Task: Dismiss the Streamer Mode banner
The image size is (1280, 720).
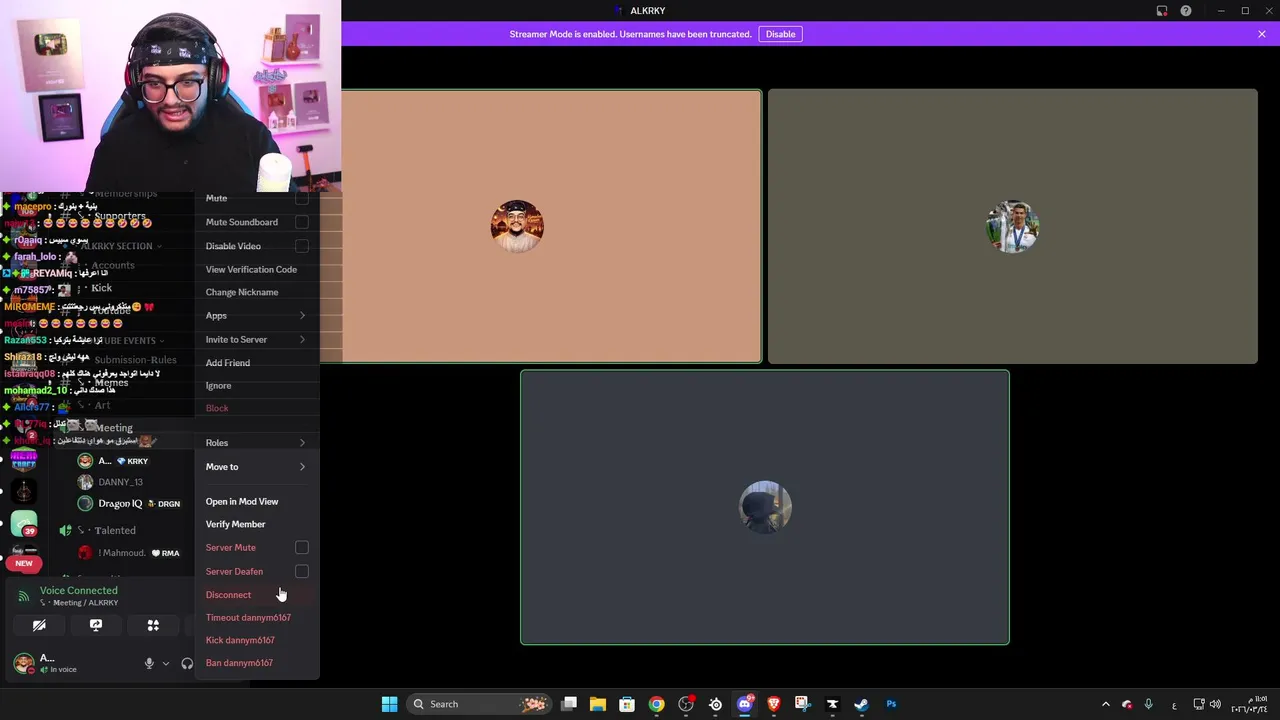Action: pyautogui.click(x=1262, y=34)
